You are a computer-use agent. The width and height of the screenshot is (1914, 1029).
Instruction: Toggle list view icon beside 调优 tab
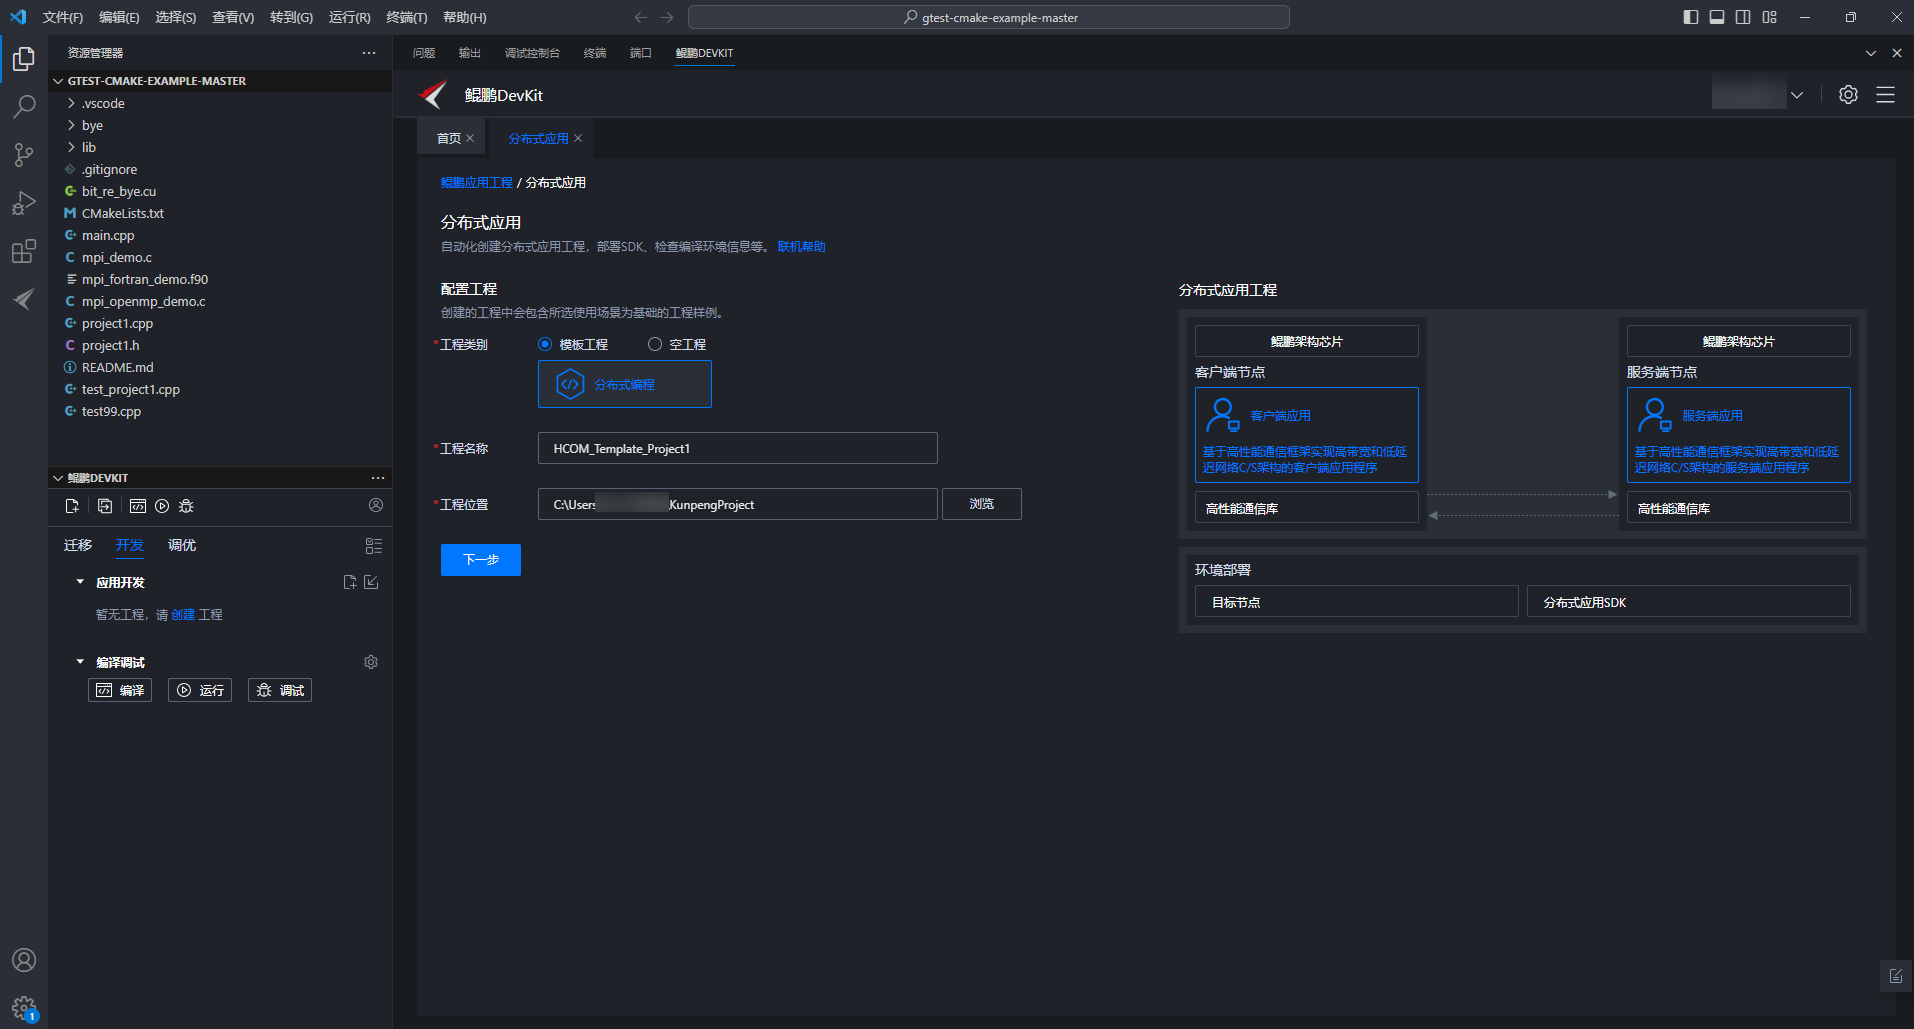[374, 546]
